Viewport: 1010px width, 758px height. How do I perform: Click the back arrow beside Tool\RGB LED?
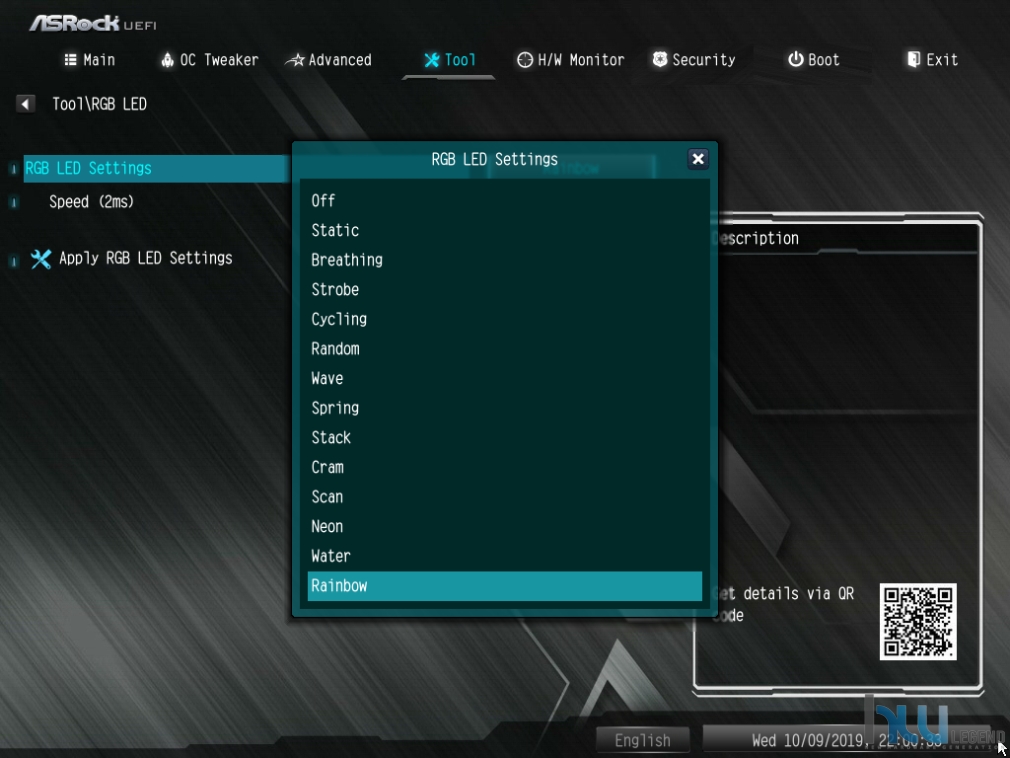point(25,104)
